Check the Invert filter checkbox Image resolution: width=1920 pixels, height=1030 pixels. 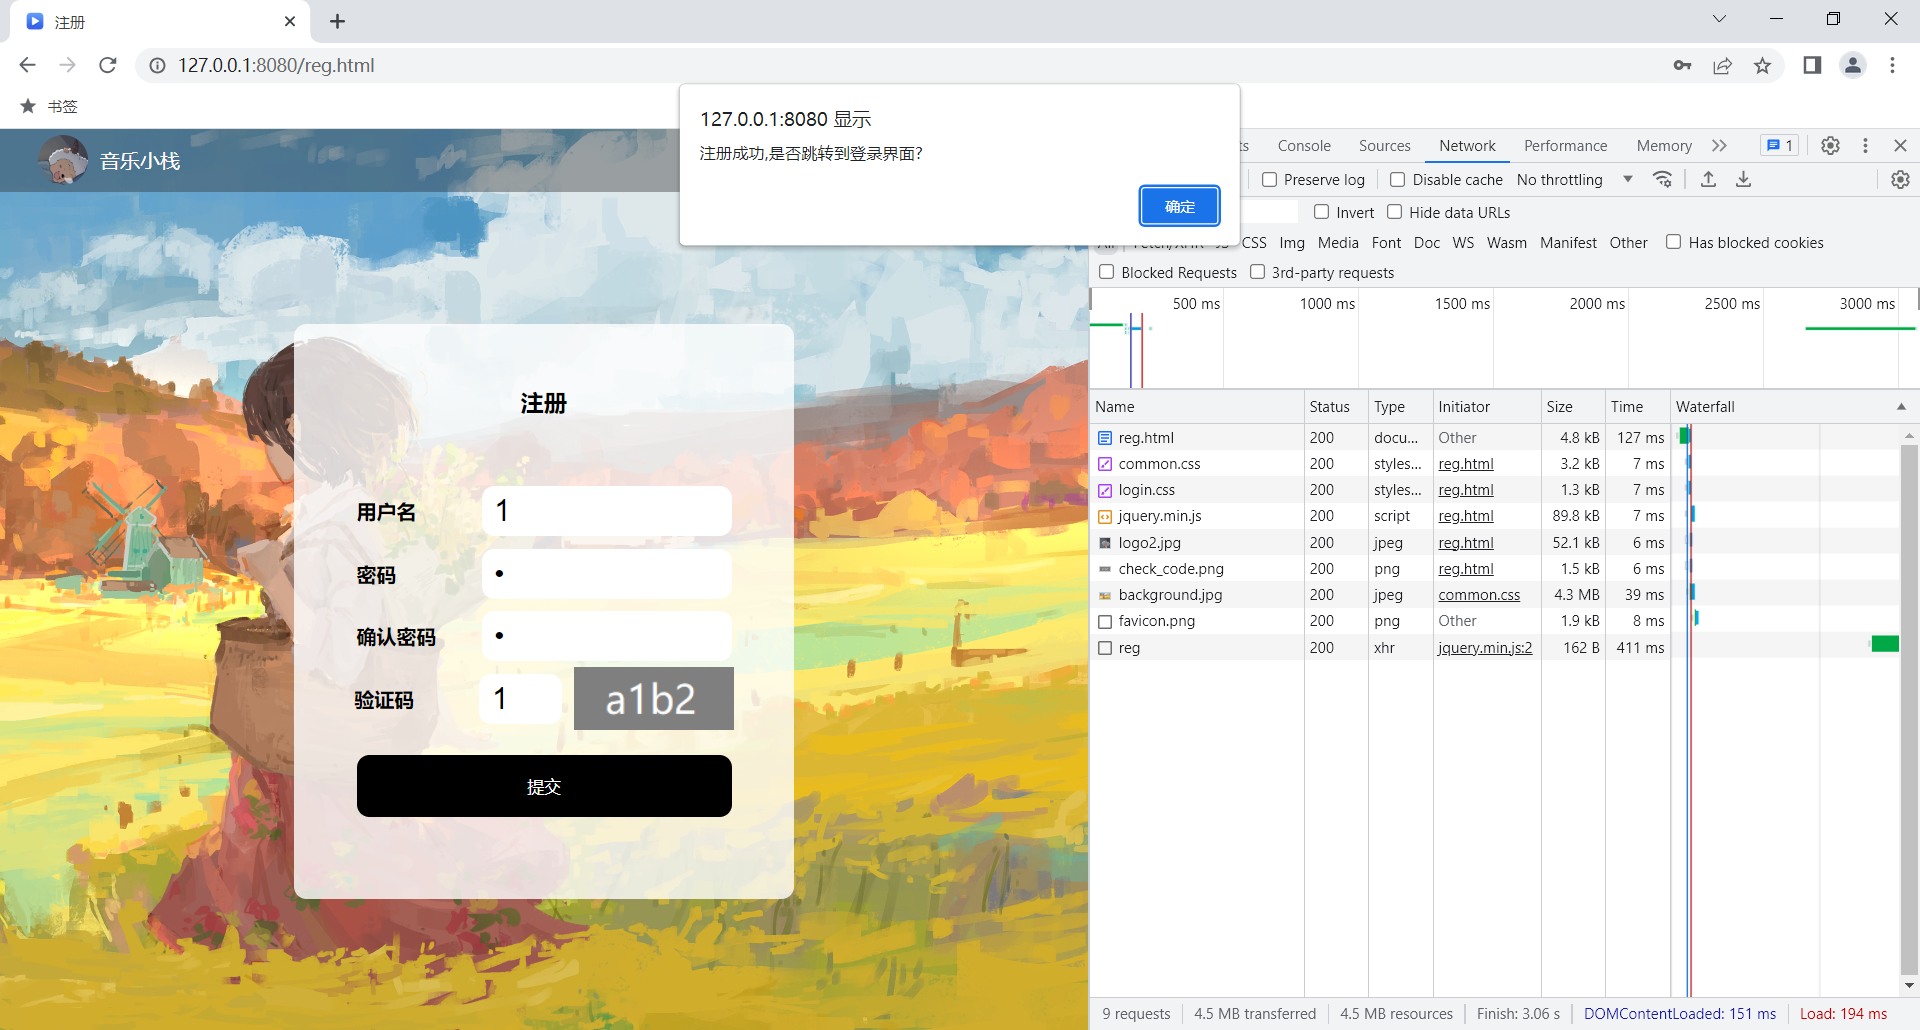1321,212
